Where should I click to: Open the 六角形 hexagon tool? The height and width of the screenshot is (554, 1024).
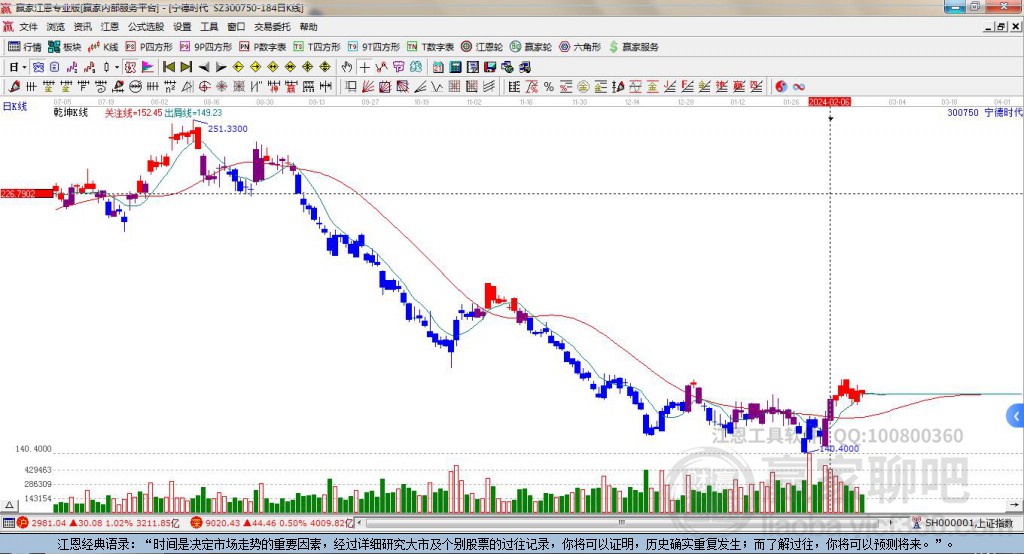[580, 47]
